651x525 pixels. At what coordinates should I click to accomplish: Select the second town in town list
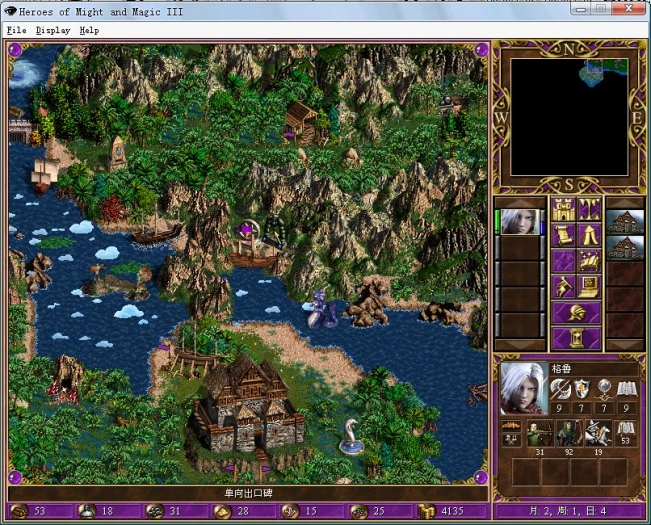[x=625, y=248]
